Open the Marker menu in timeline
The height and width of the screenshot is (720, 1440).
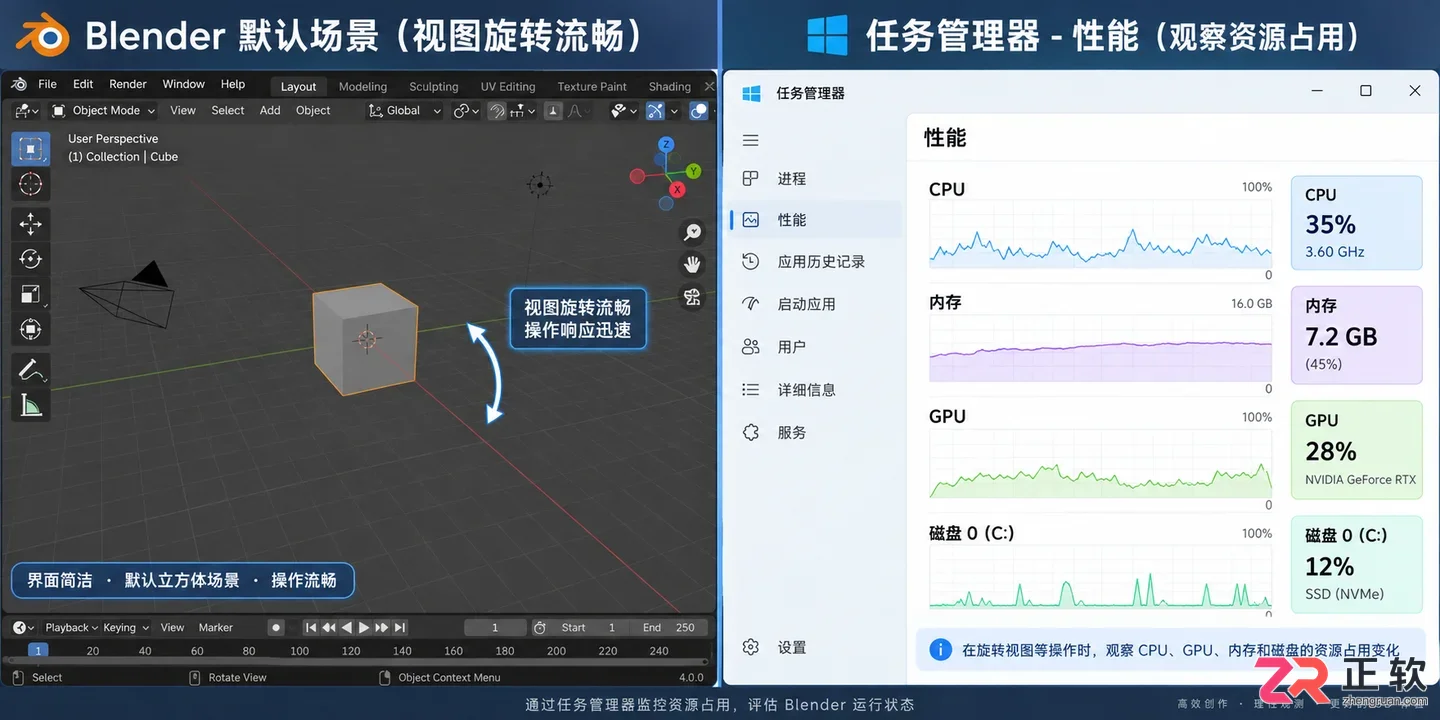pyautogui.click(x=216, y=627)
